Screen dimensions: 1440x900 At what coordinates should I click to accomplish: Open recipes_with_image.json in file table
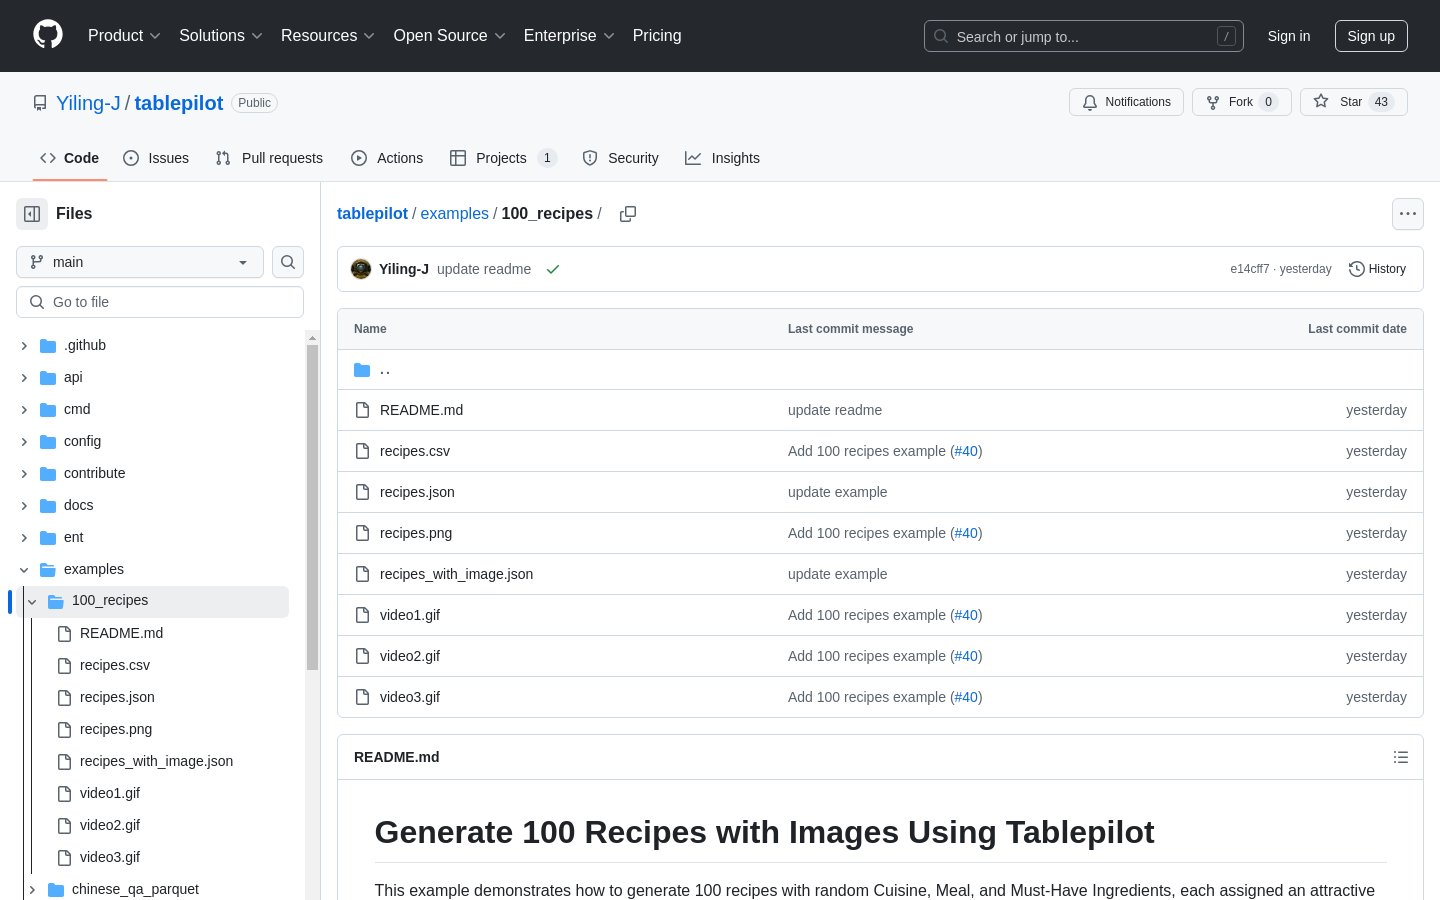coord(456,574)
